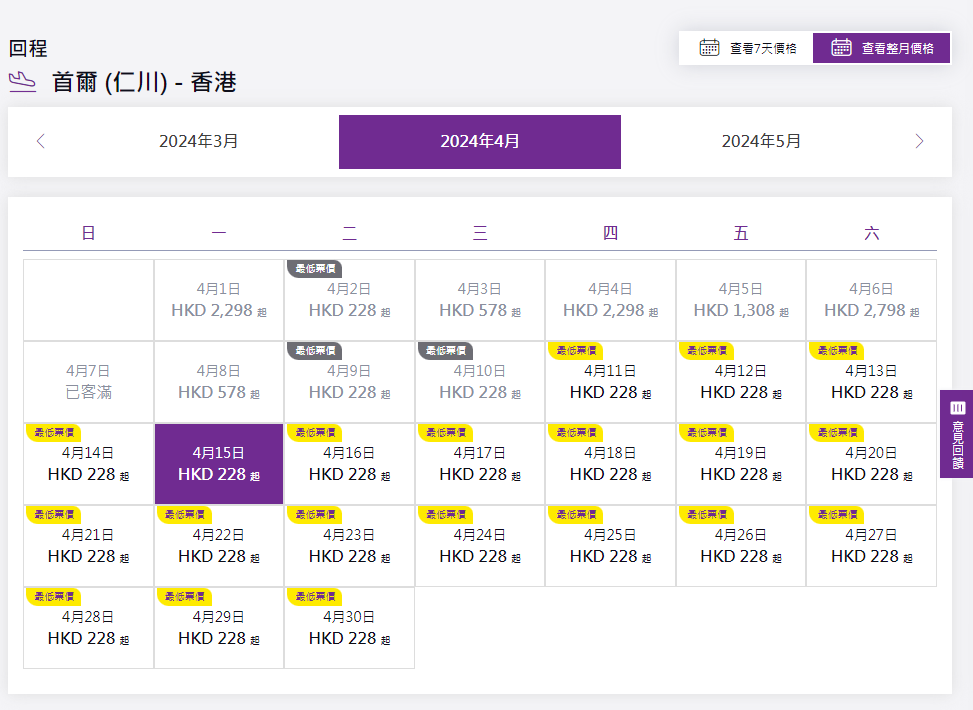Pick 4月13日 flight date cell
Image resolution: width=973 pixels, height=710 pixels.
pyautogui.click(x=871, y=382)
